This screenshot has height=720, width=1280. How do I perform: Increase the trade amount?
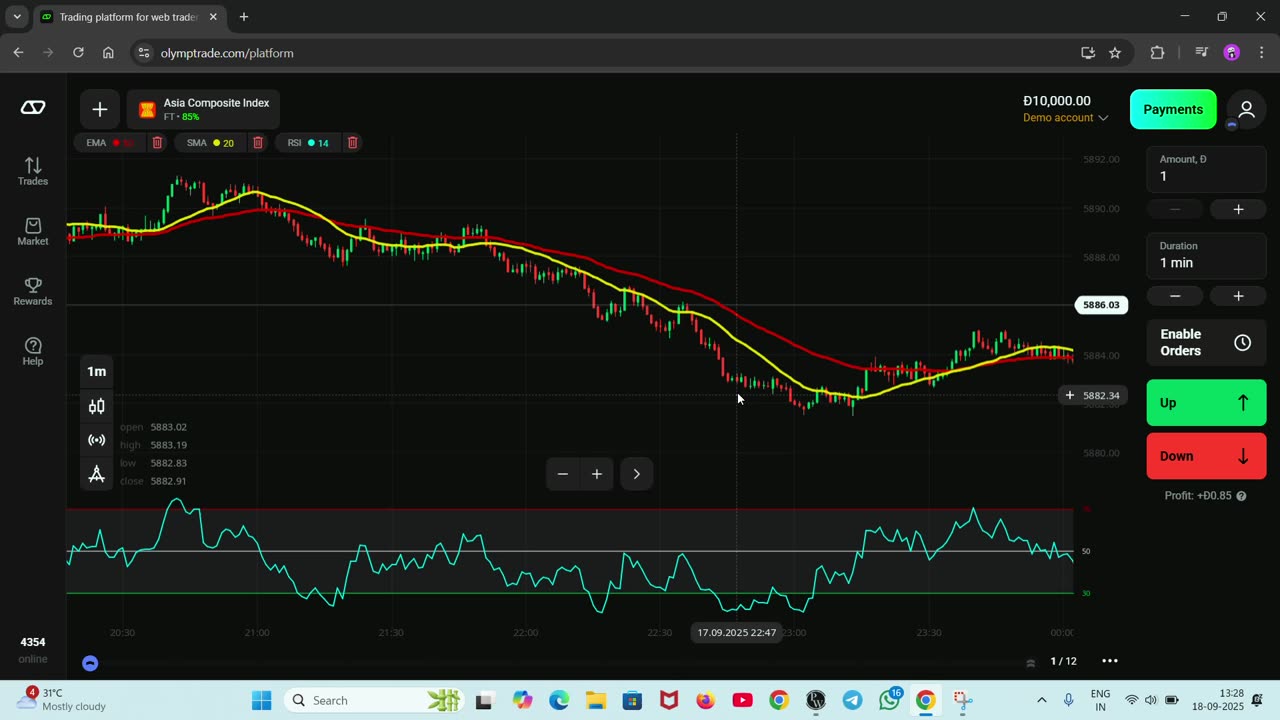1238,209
